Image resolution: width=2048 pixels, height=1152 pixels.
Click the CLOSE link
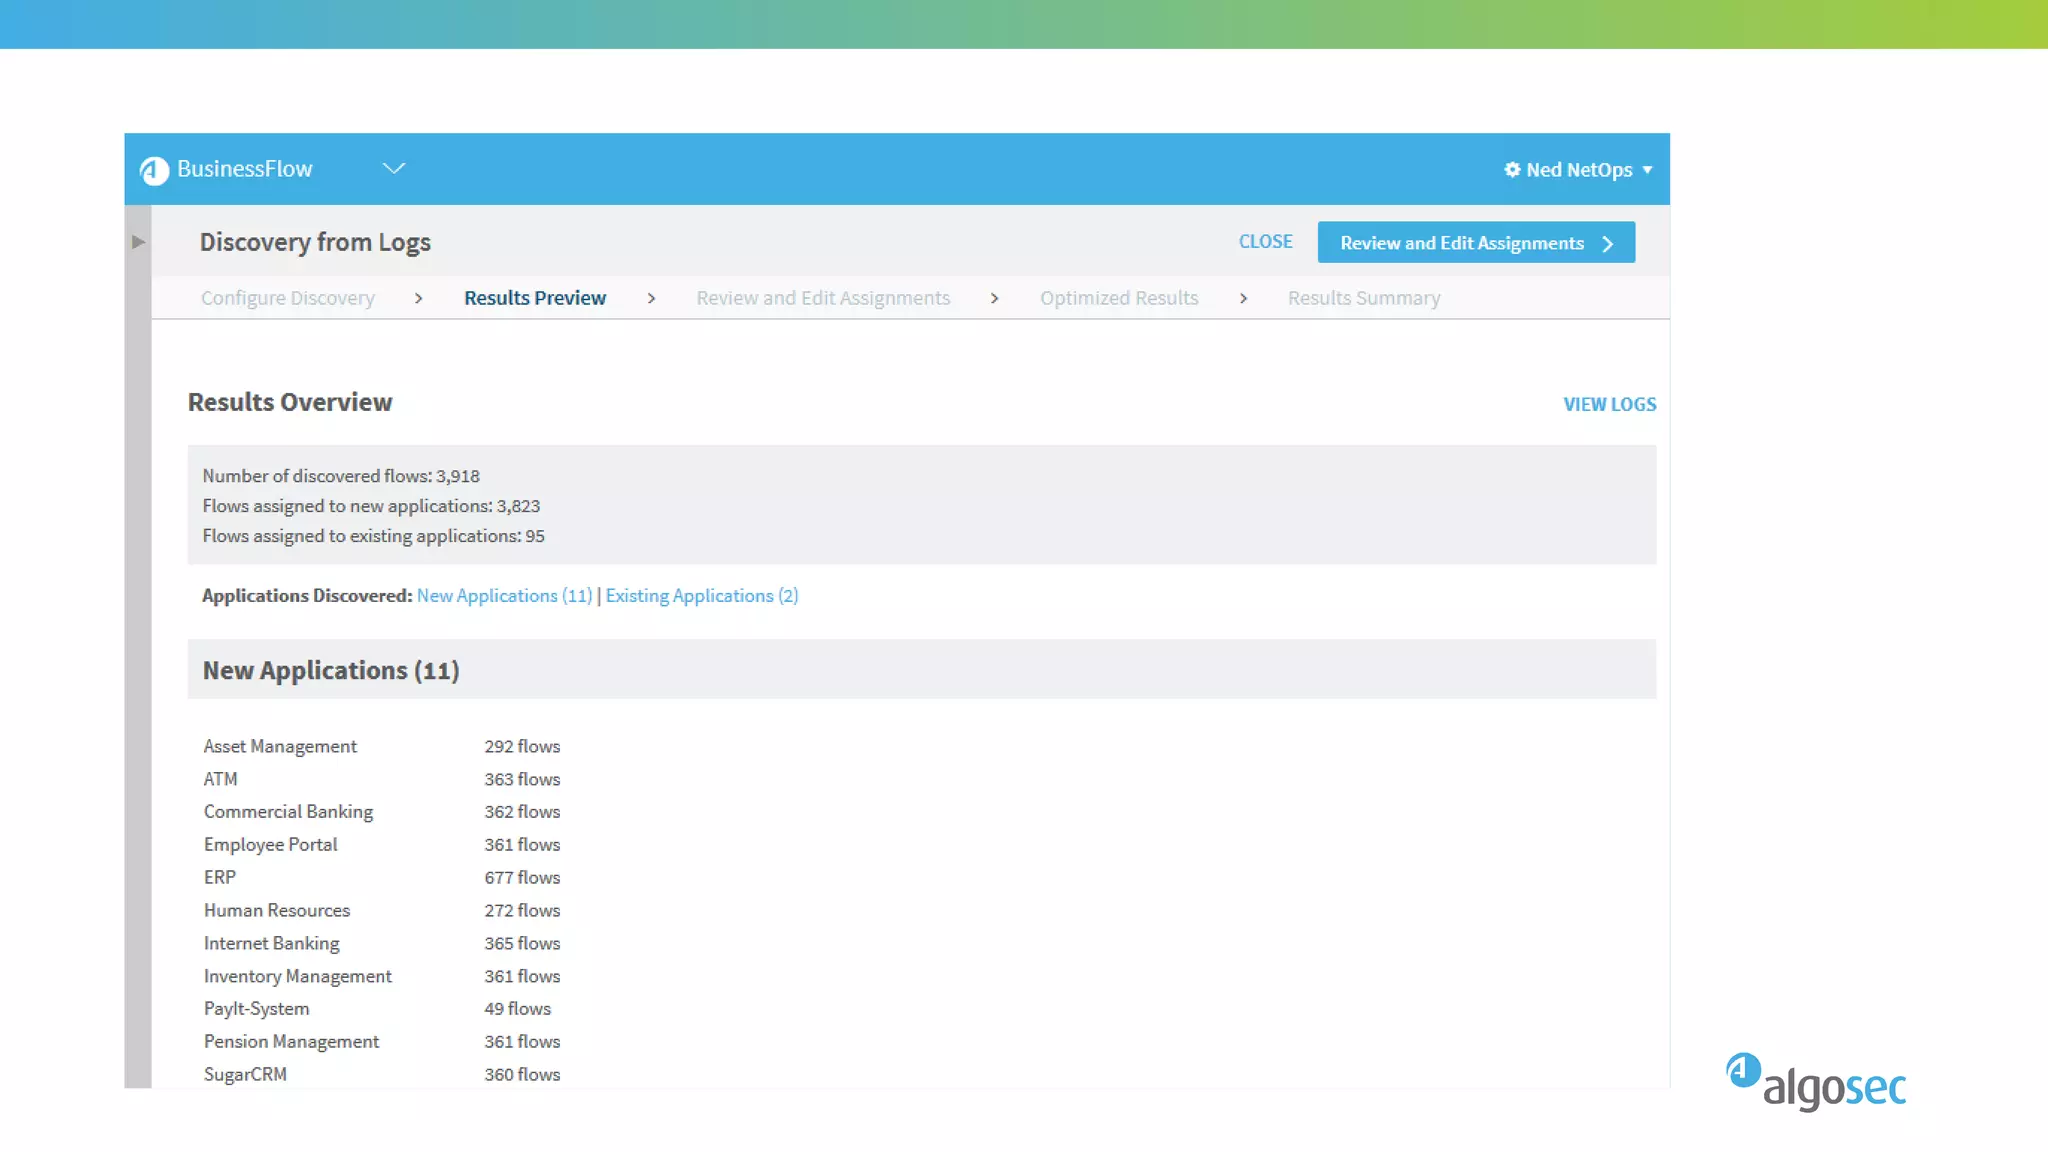(1265, 242)
